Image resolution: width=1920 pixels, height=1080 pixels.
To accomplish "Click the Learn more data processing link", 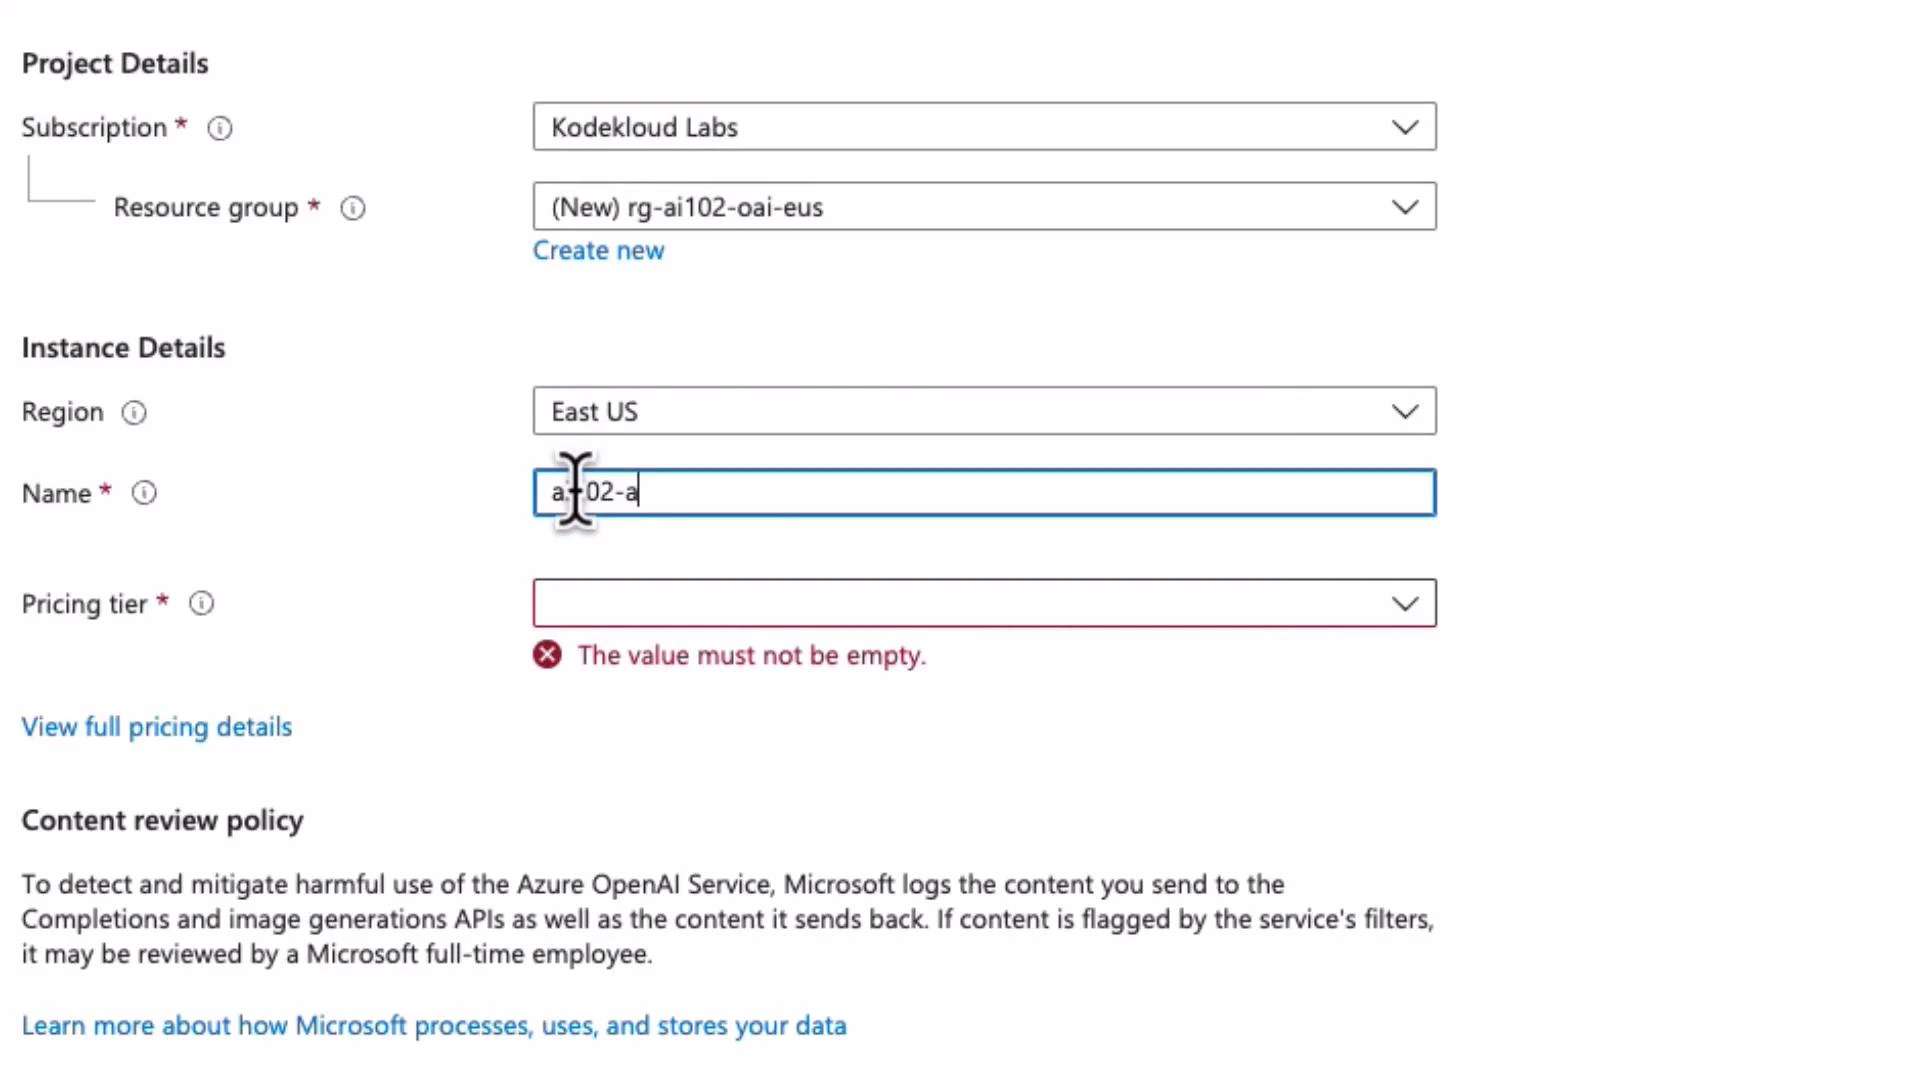I will pos(433,1025).
